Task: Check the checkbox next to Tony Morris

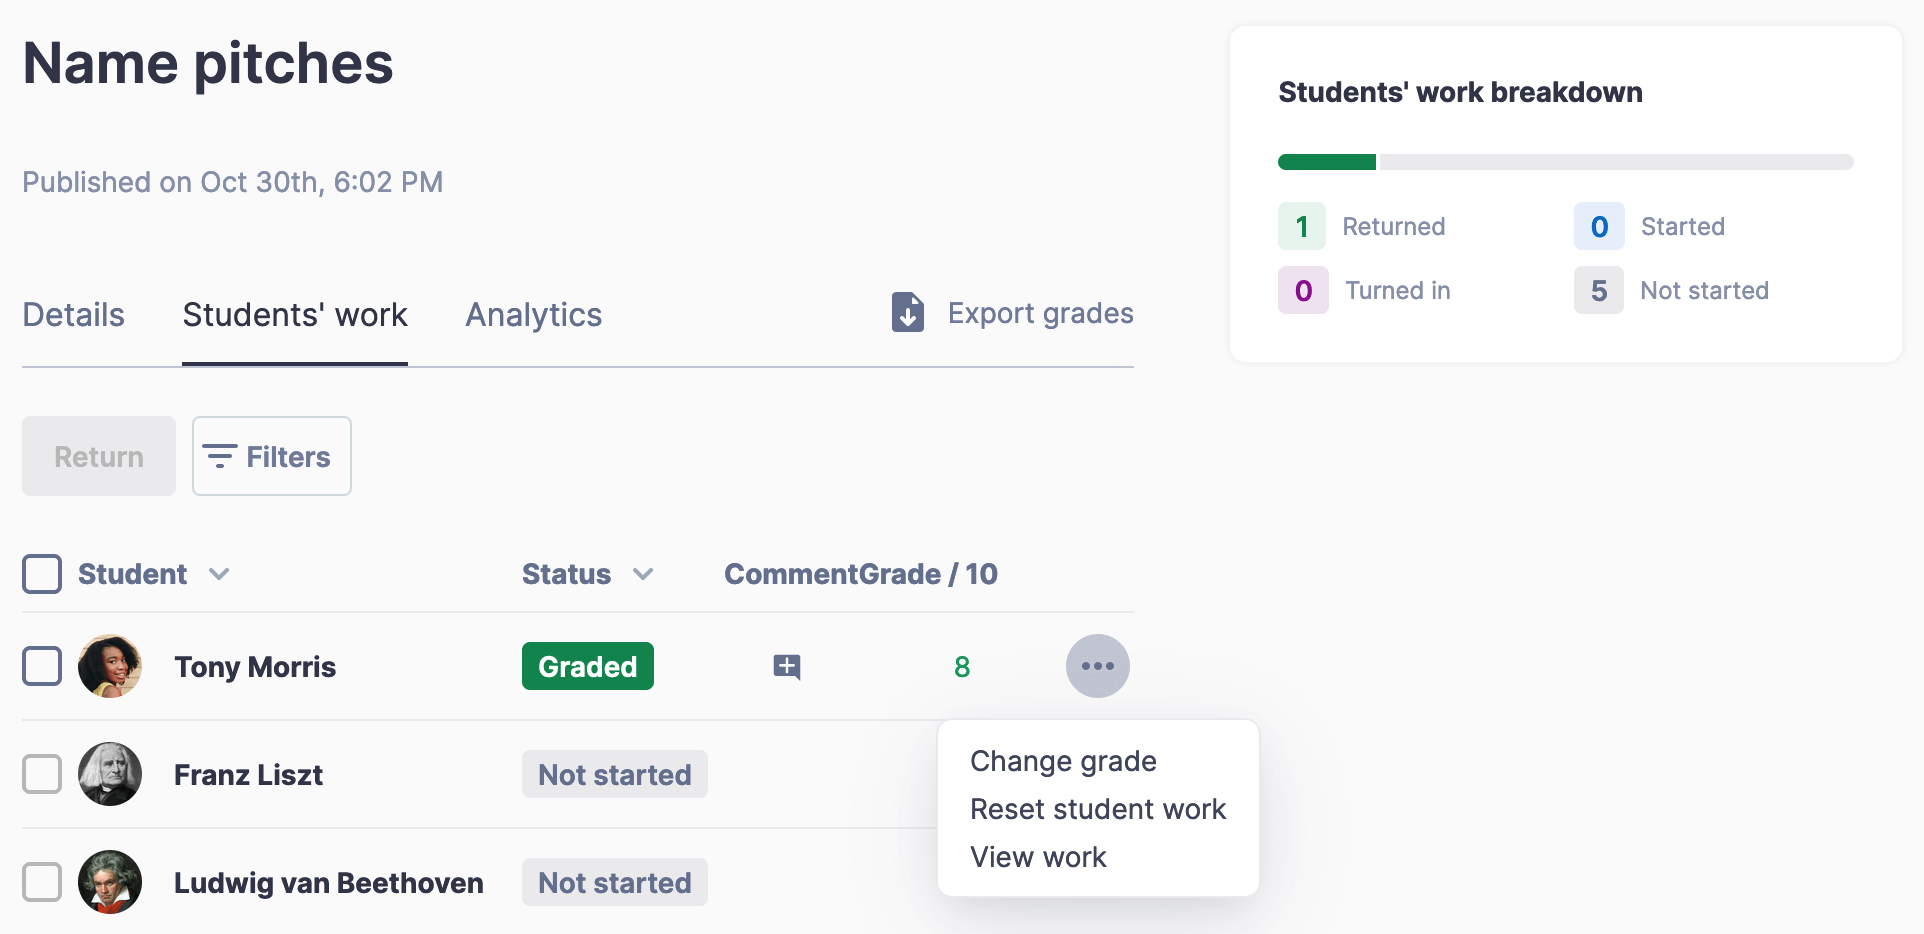Action: (x=42, y=665)
